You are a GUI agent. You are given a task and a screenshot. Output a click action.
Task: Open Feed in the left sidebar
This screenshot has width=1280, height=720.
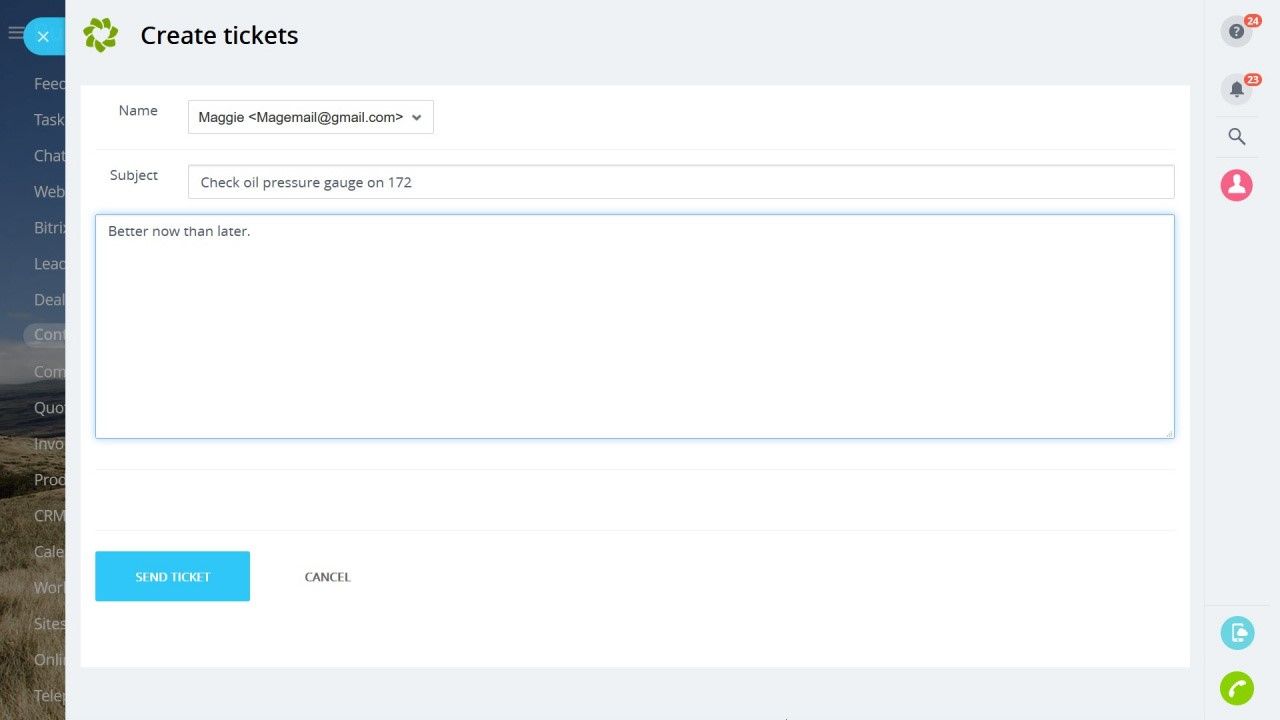[x=49, y=84]
